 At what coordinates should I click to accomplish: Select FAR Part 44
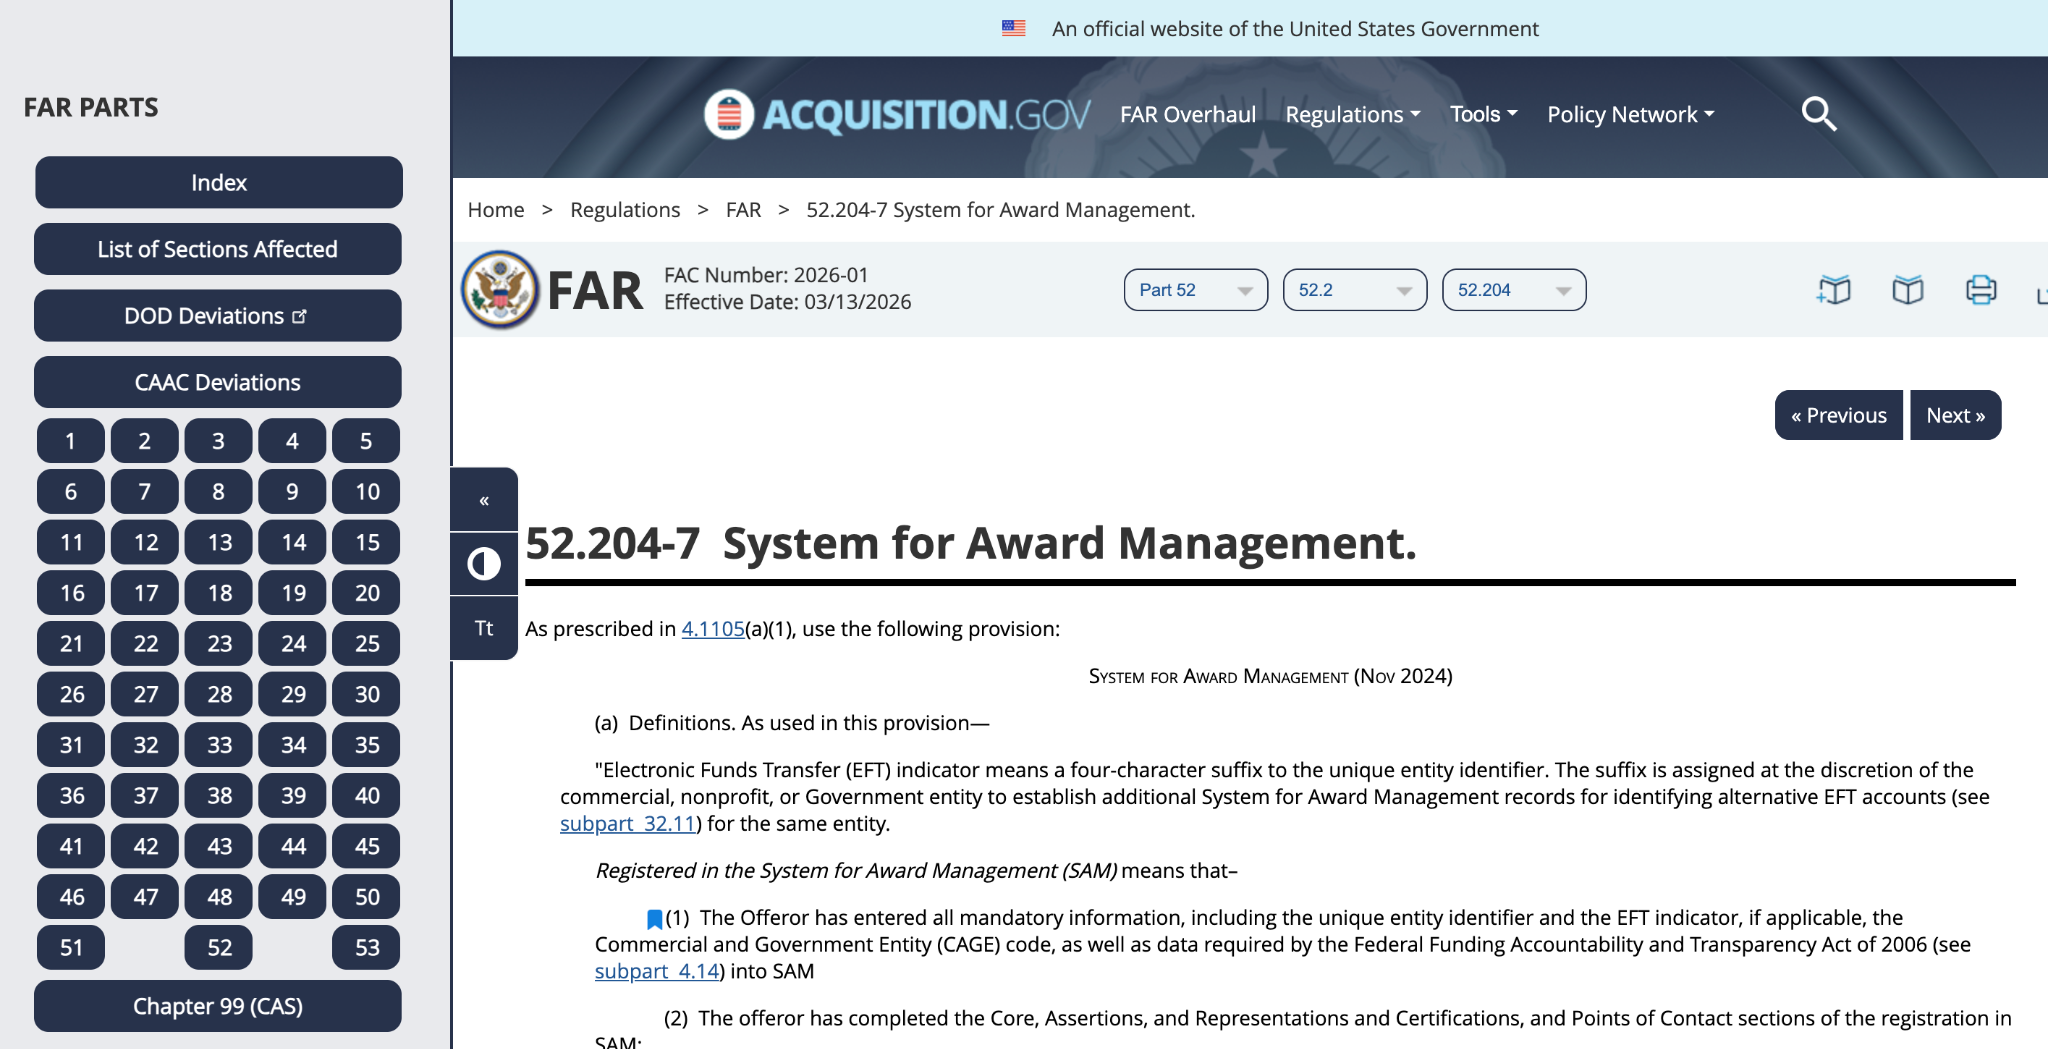tap(292, 847)
